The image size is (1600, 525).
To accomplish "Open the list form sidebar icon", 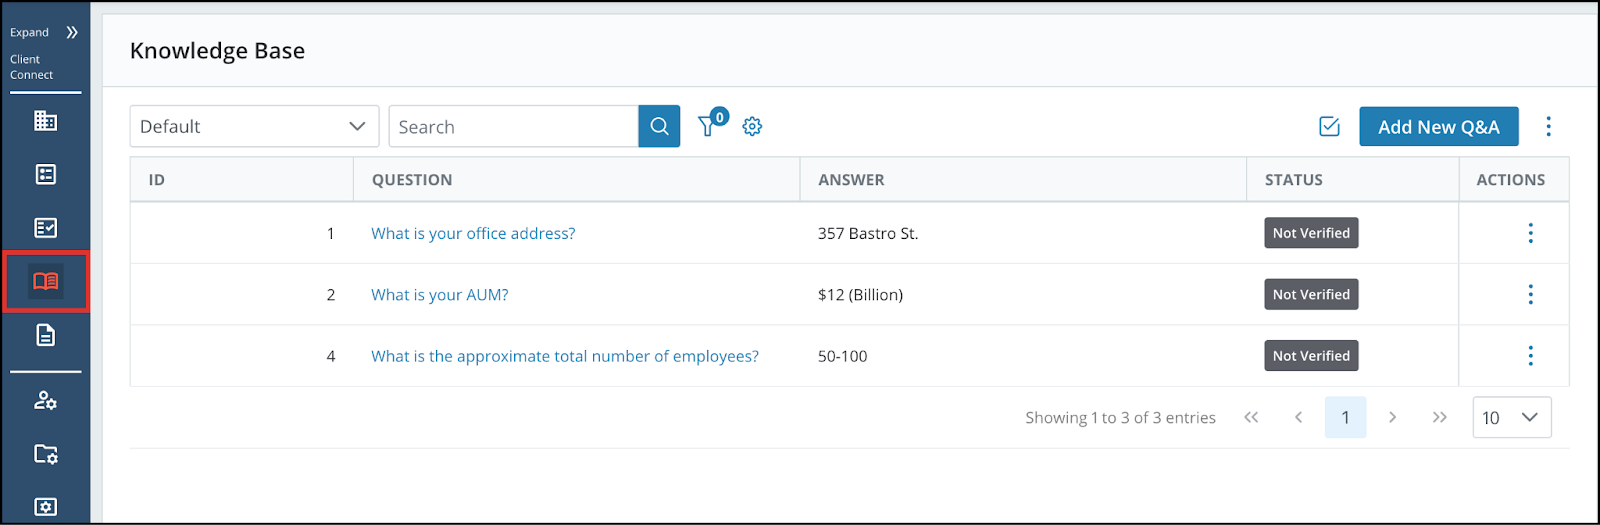I will point(45,174).
